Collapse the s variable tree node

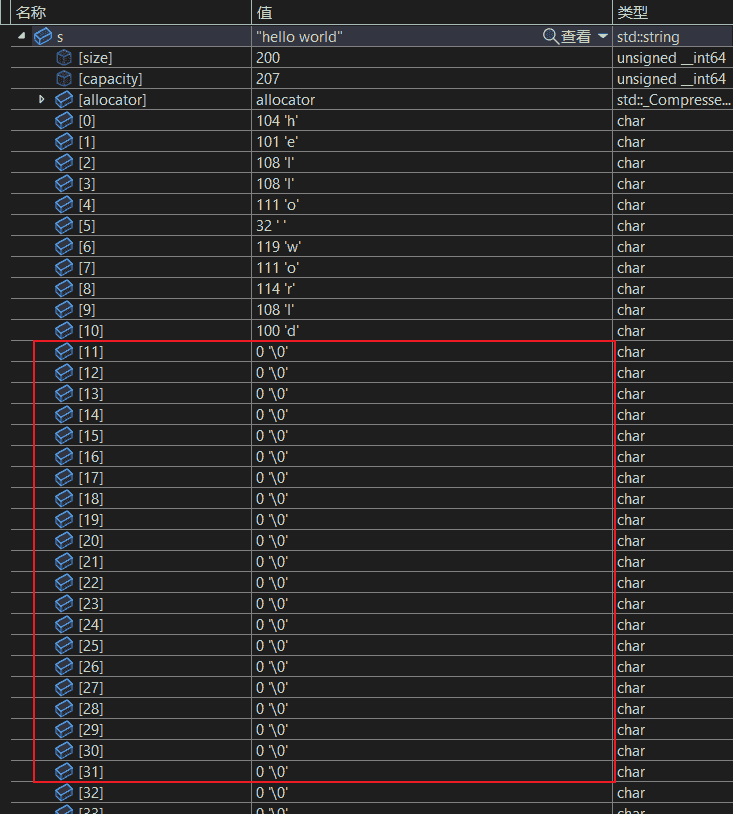pyautogui.click(x=22, y=35)
